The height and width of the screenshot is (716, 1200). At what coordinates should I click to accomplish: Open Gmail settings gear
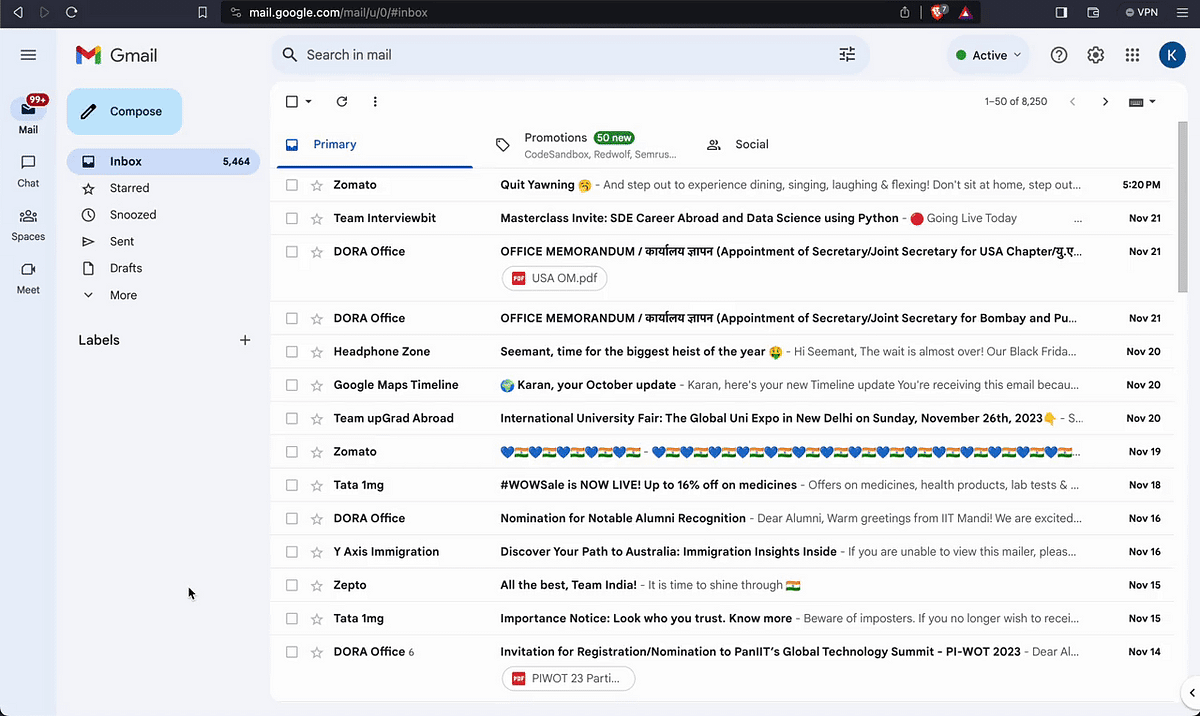[x=1096, y=55]
